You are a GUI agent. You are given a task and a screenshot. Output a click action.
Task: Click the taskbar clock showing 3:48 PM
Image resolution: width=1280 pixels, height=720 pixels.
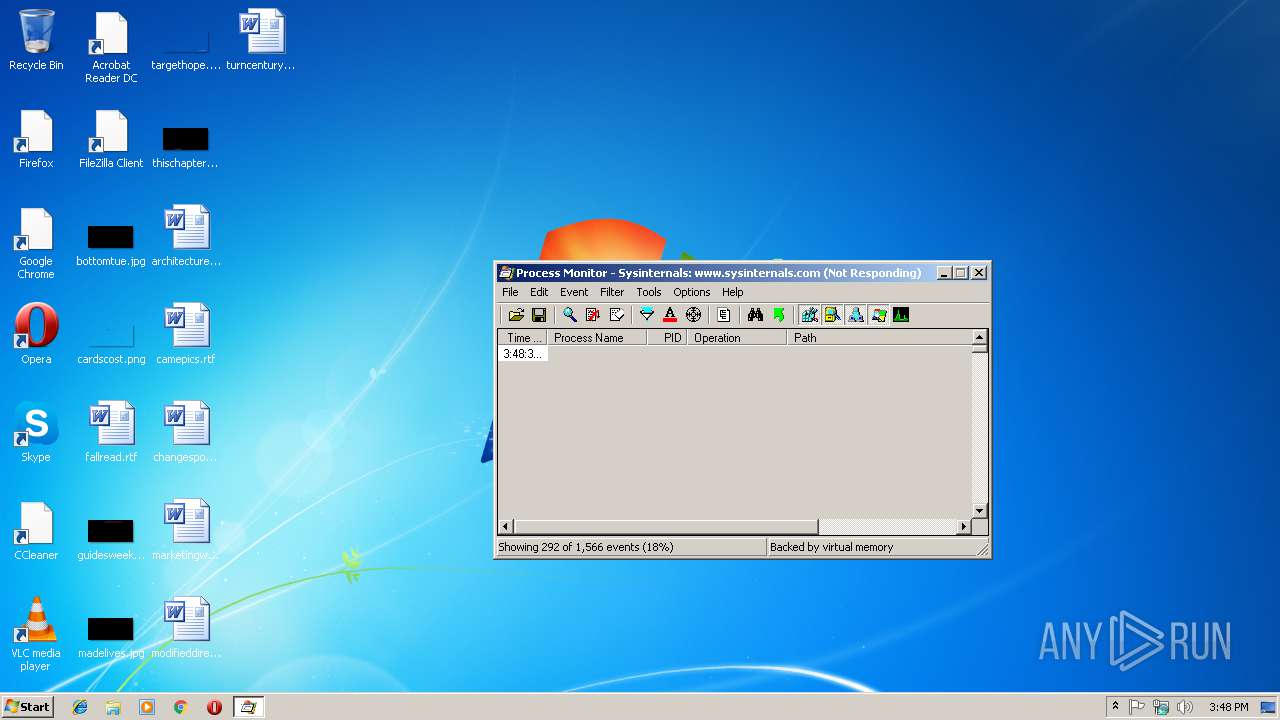[x=1228, y=707]
